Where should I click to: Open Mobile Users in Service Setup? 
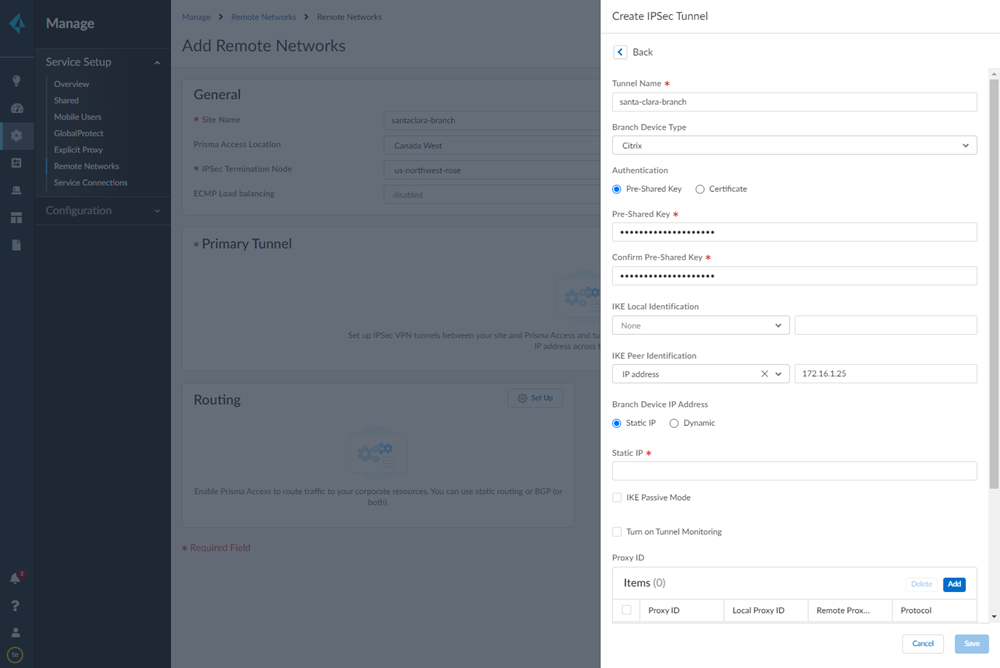(x=78, y=117)
